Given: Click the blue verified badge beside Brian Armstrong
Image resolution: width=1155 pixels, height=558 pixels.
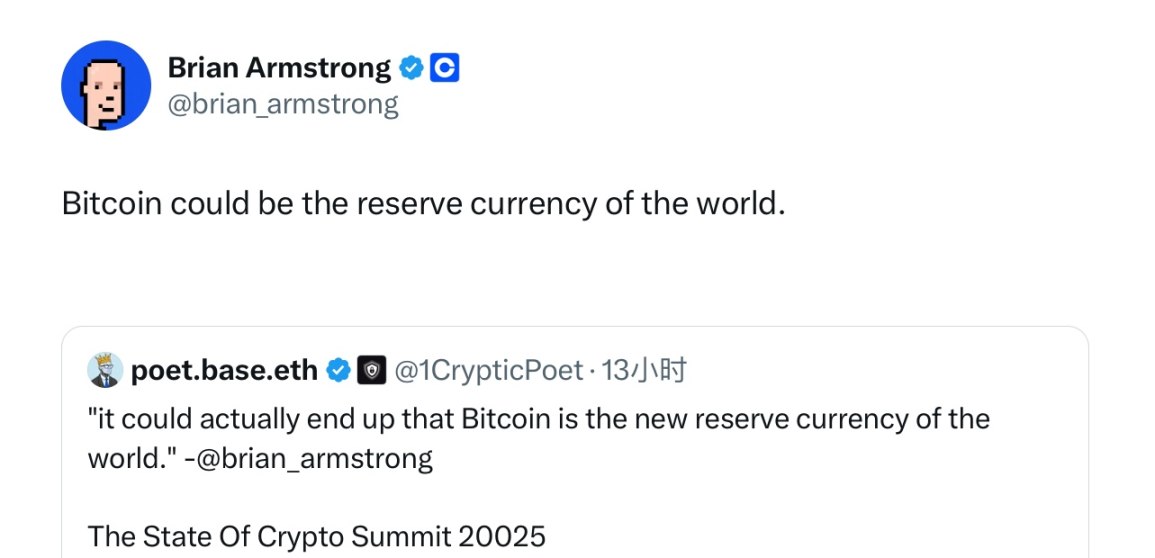Looking at the screenshot, I should click(x=411, y=68).
